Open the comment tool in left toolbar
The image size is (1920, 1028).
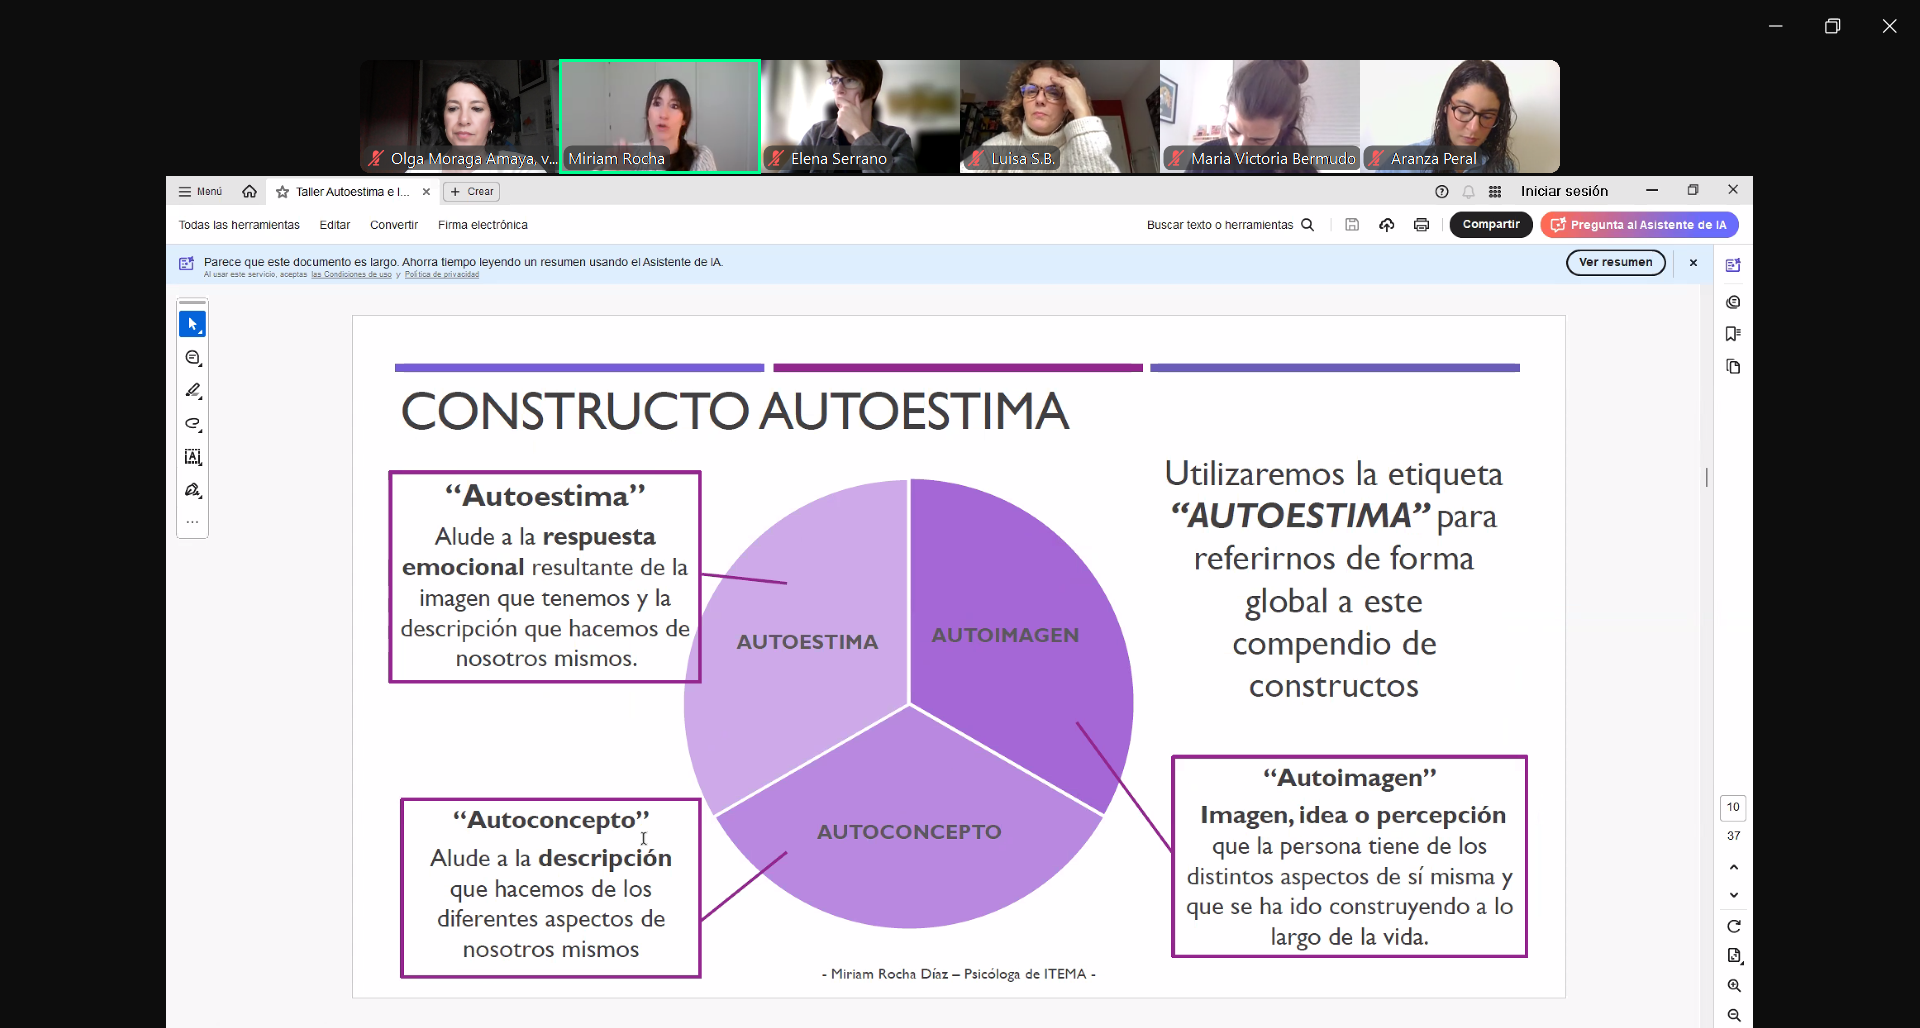(193, 358)
